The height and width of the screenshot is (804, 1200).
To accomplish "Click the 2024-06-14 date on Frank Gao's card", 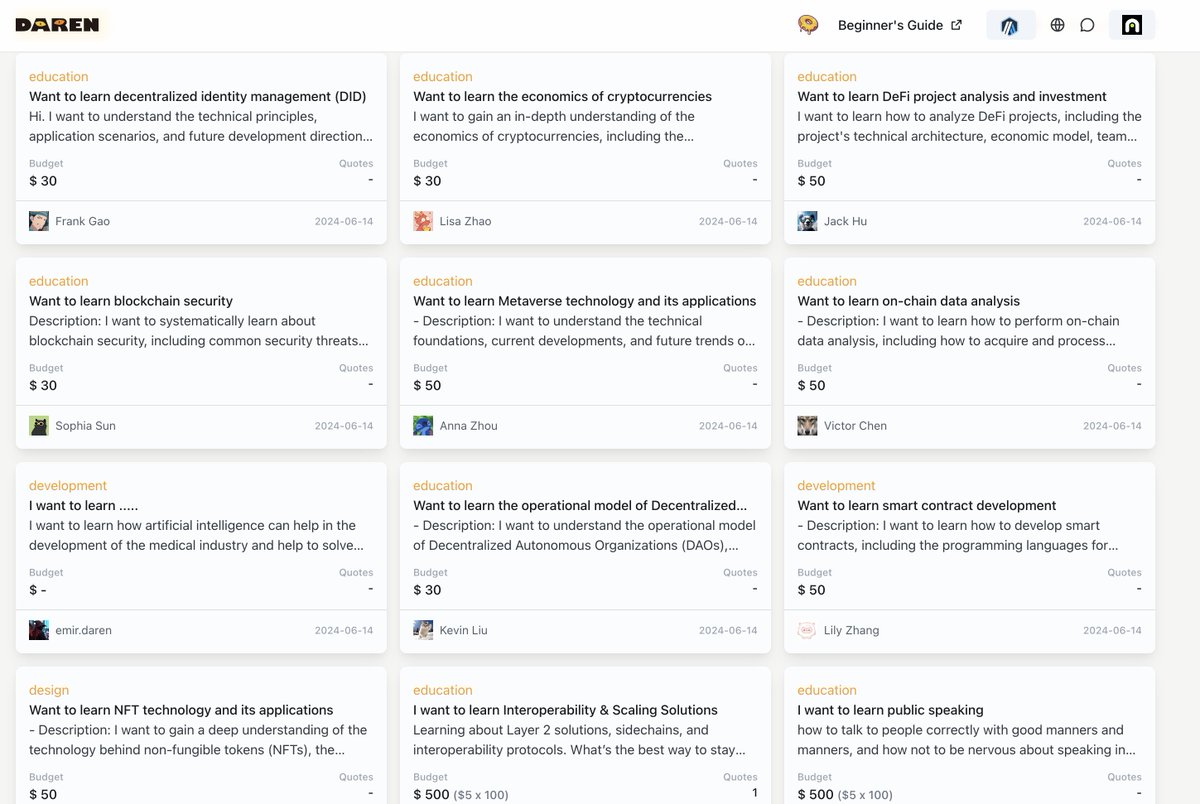I will (344, 221).
